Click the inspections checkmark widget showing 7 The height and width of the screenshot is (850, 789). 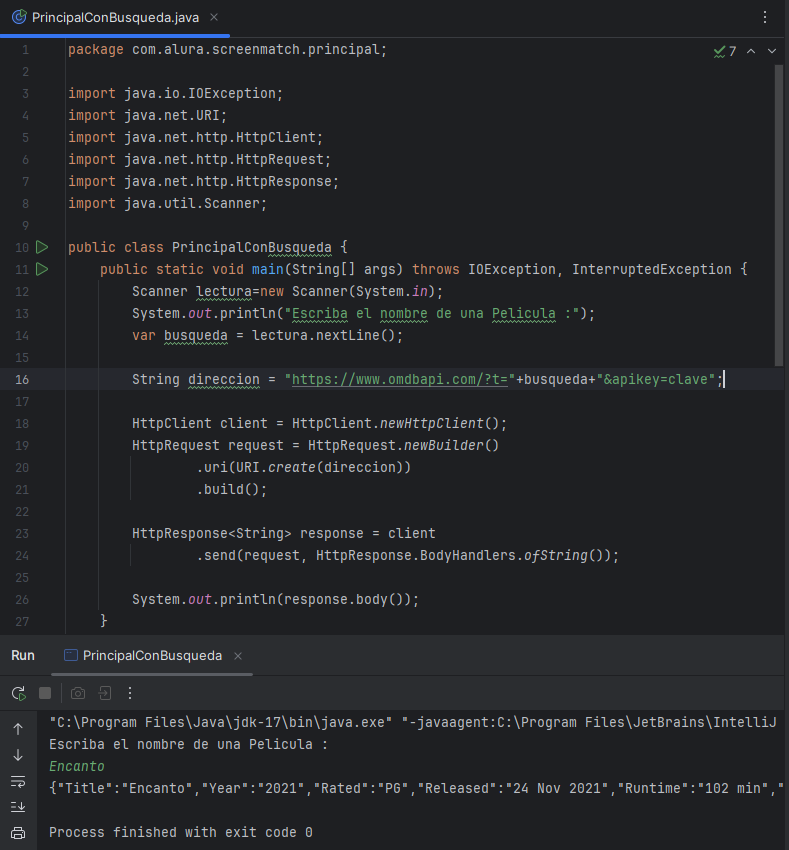tap(724, 51)
